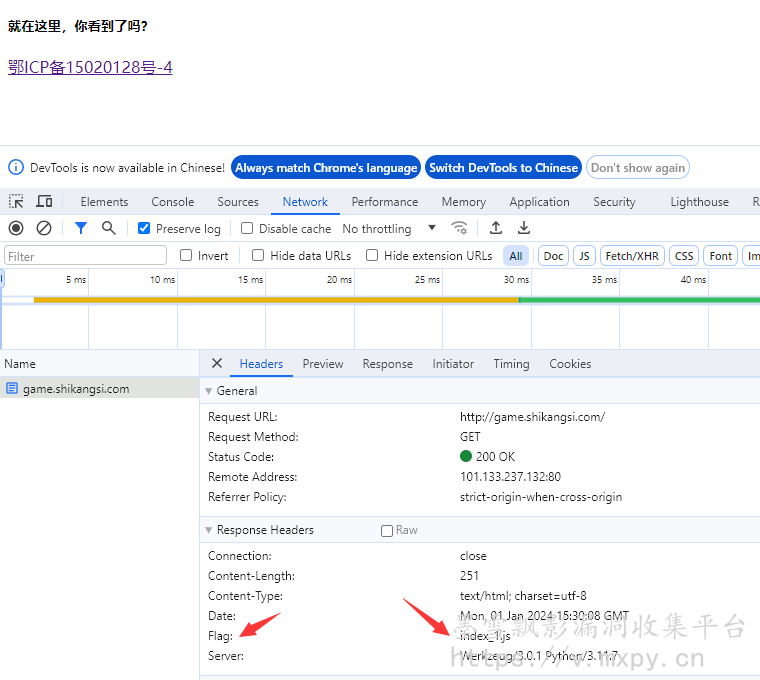This screenshot has height=680, width=760.
Task: Dismiss with Don't show again button
Action: [x=638, y=167]
